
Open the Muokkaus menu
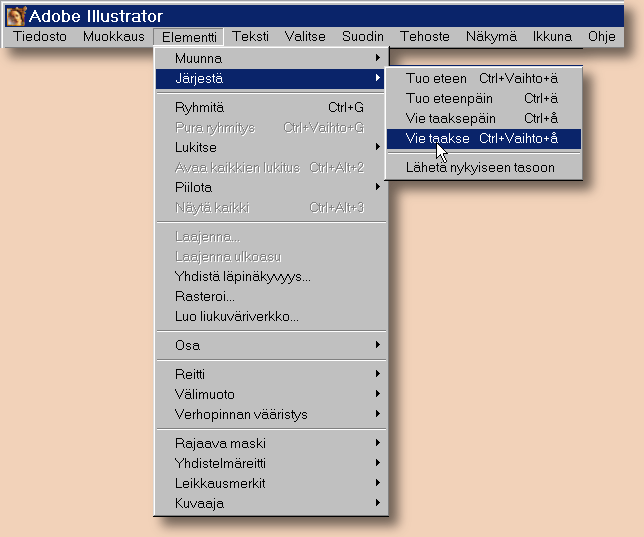coord(113,37)
